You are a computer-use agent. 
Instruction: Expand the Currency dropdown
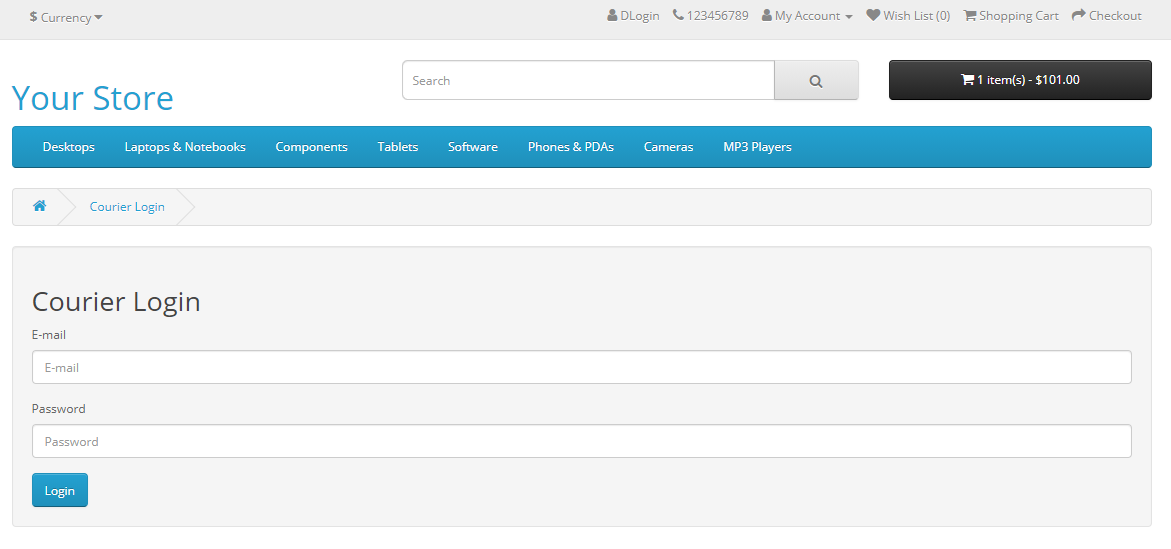66,17
